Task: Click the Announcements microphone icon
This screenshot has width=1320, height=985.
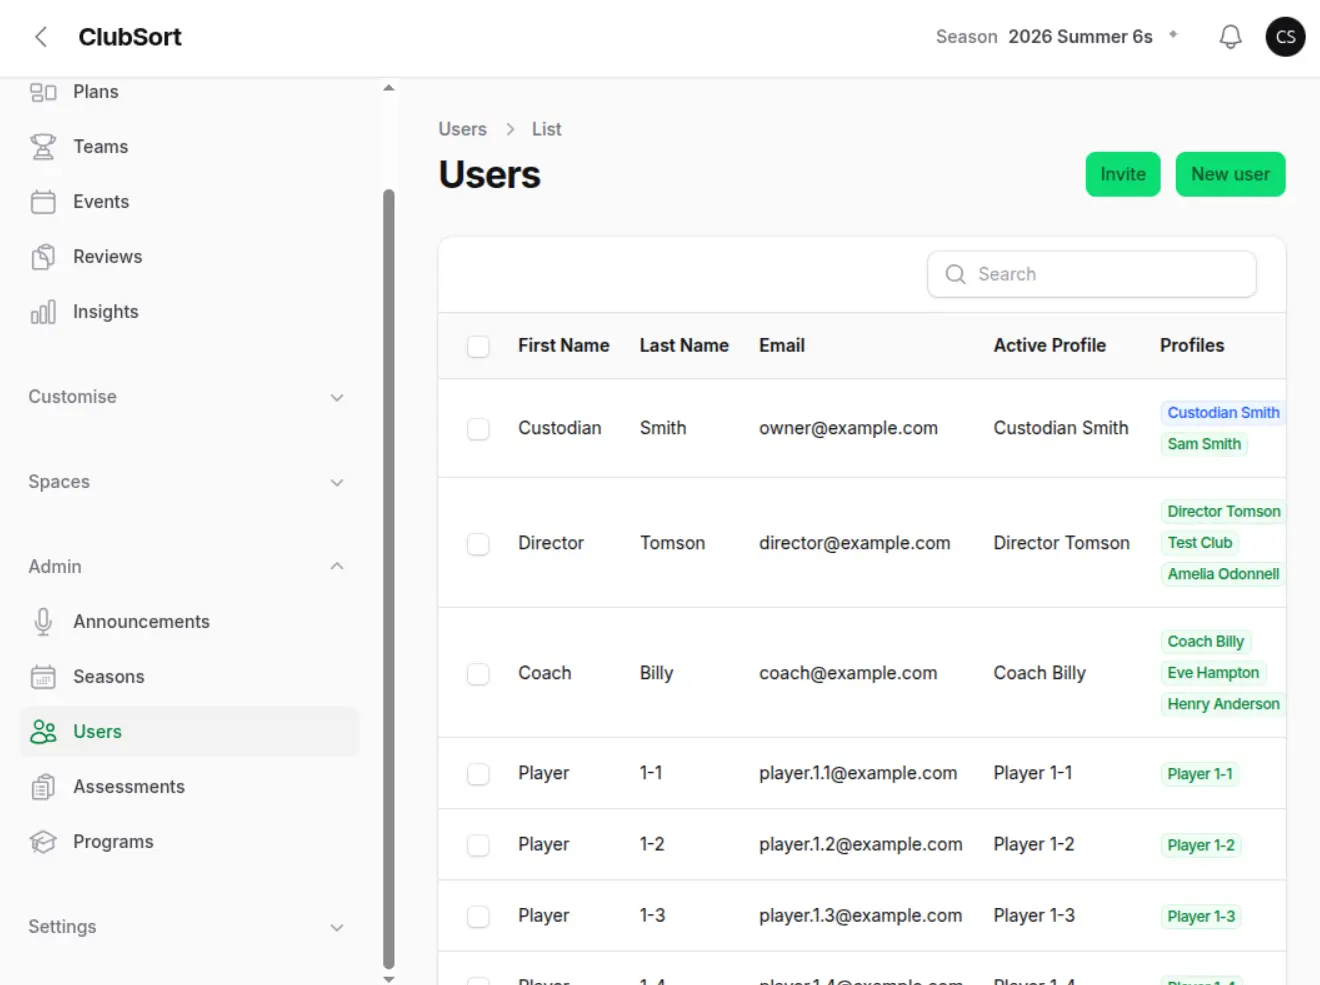Action: tap(43, 622)
